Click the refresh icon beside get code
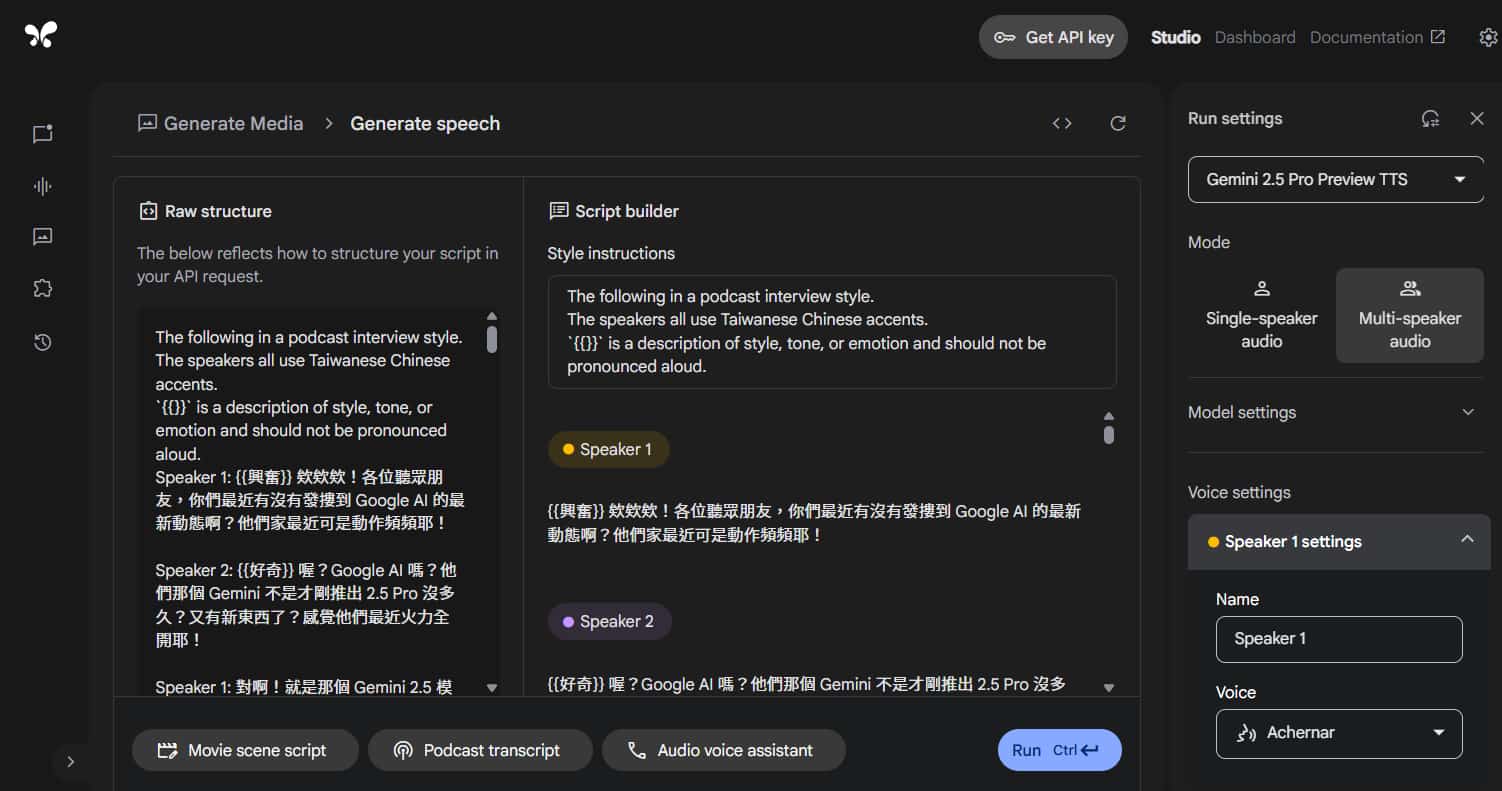 click(1118, 123)
